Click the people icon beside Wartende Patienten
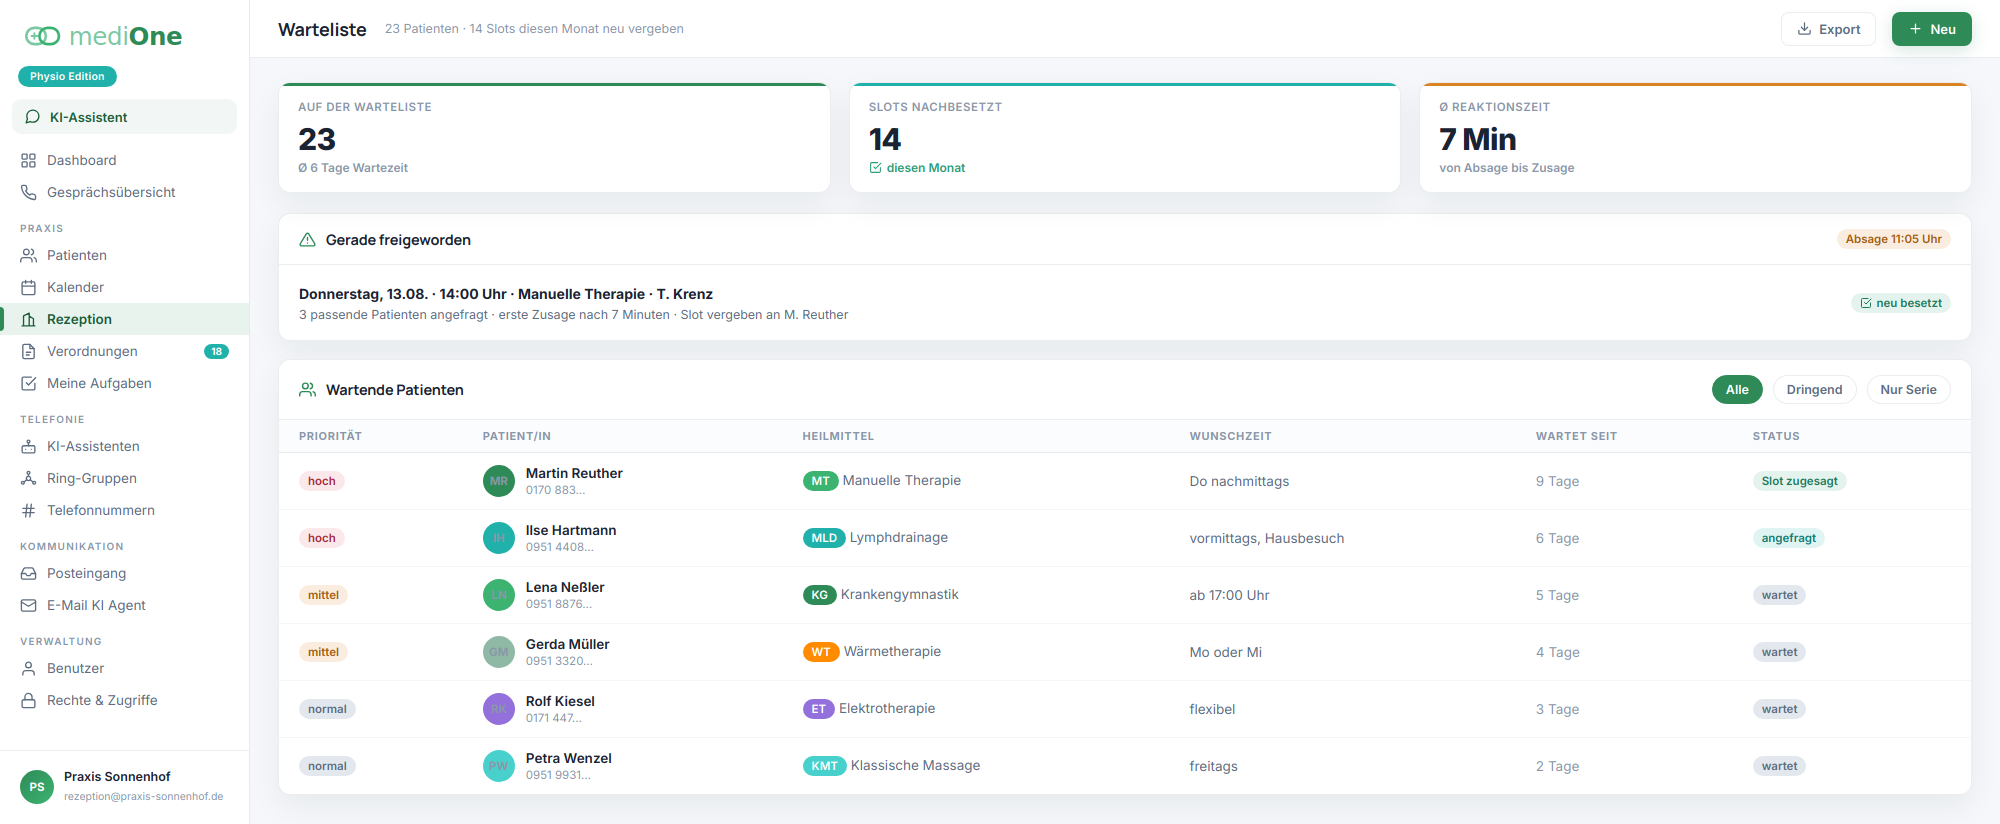The image size is (2000, 824). point(308,390)
